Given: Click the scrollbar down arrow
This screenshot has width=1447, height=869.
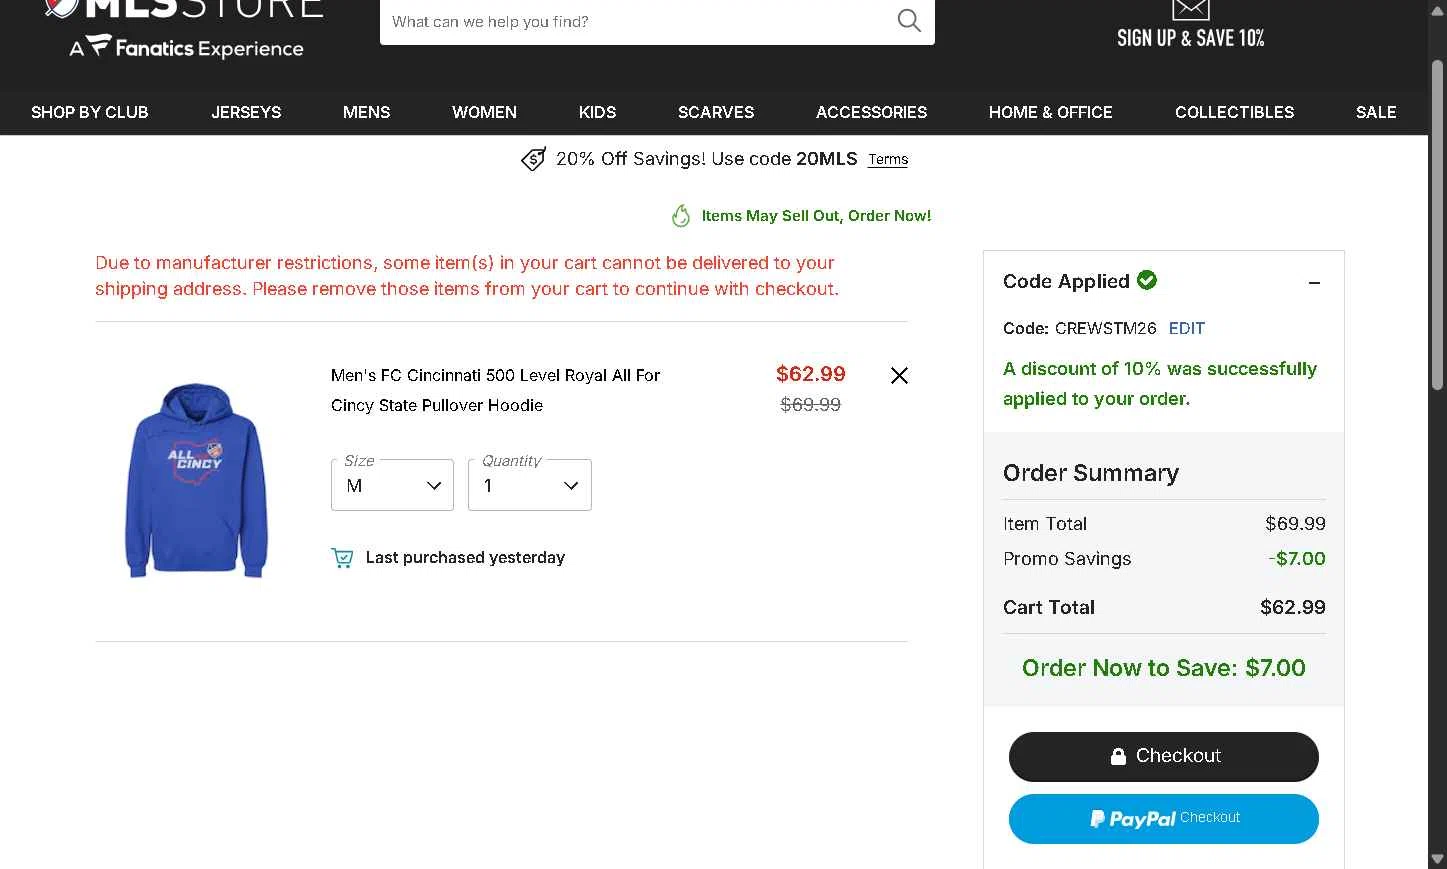Looking at the screenshot, I should pyautogui.click(x=1437, y=859).
